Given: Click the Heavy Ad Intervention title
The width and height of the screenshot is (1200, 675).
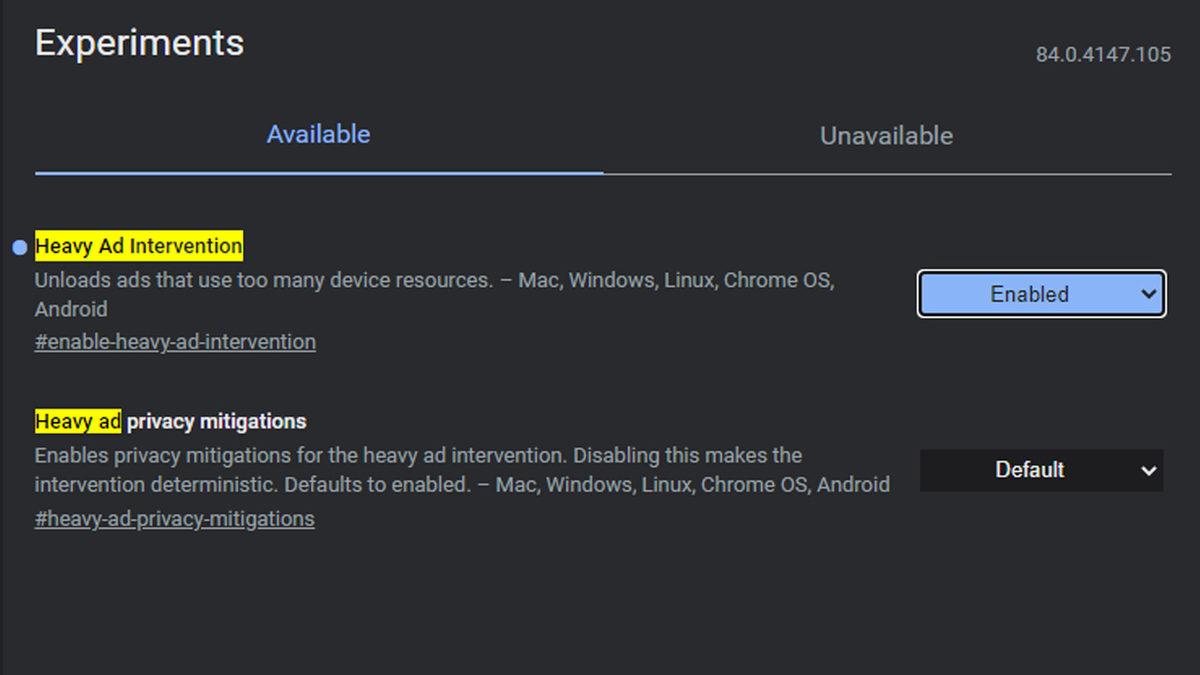Looking at the screenshot, I should [x=139, y=246].
